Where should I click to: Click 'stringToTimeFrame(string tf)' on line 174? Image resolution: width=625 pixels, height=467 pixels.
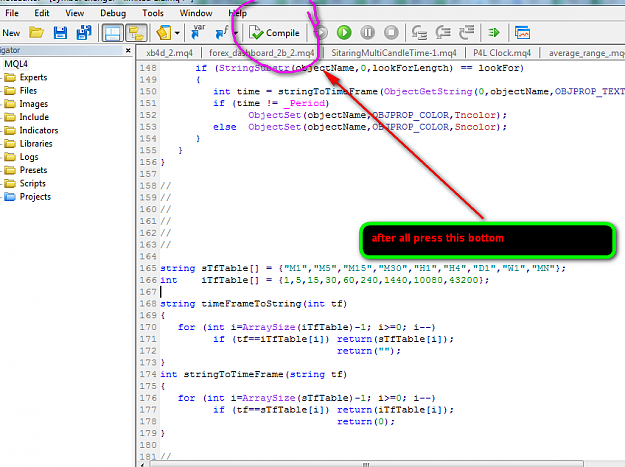click(x=265, y=374)
